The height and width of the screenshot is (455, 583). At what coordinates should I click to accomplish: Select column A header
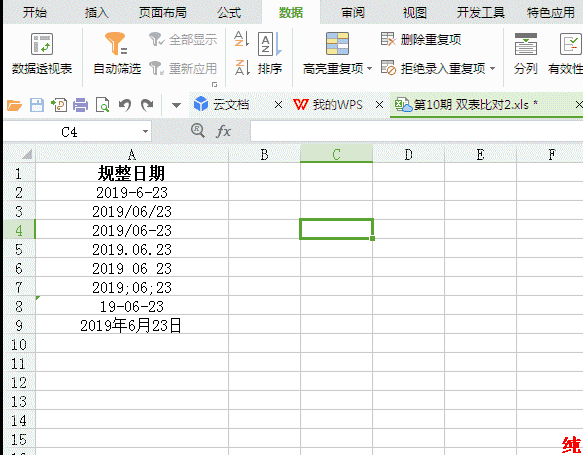tap(132, 154)
